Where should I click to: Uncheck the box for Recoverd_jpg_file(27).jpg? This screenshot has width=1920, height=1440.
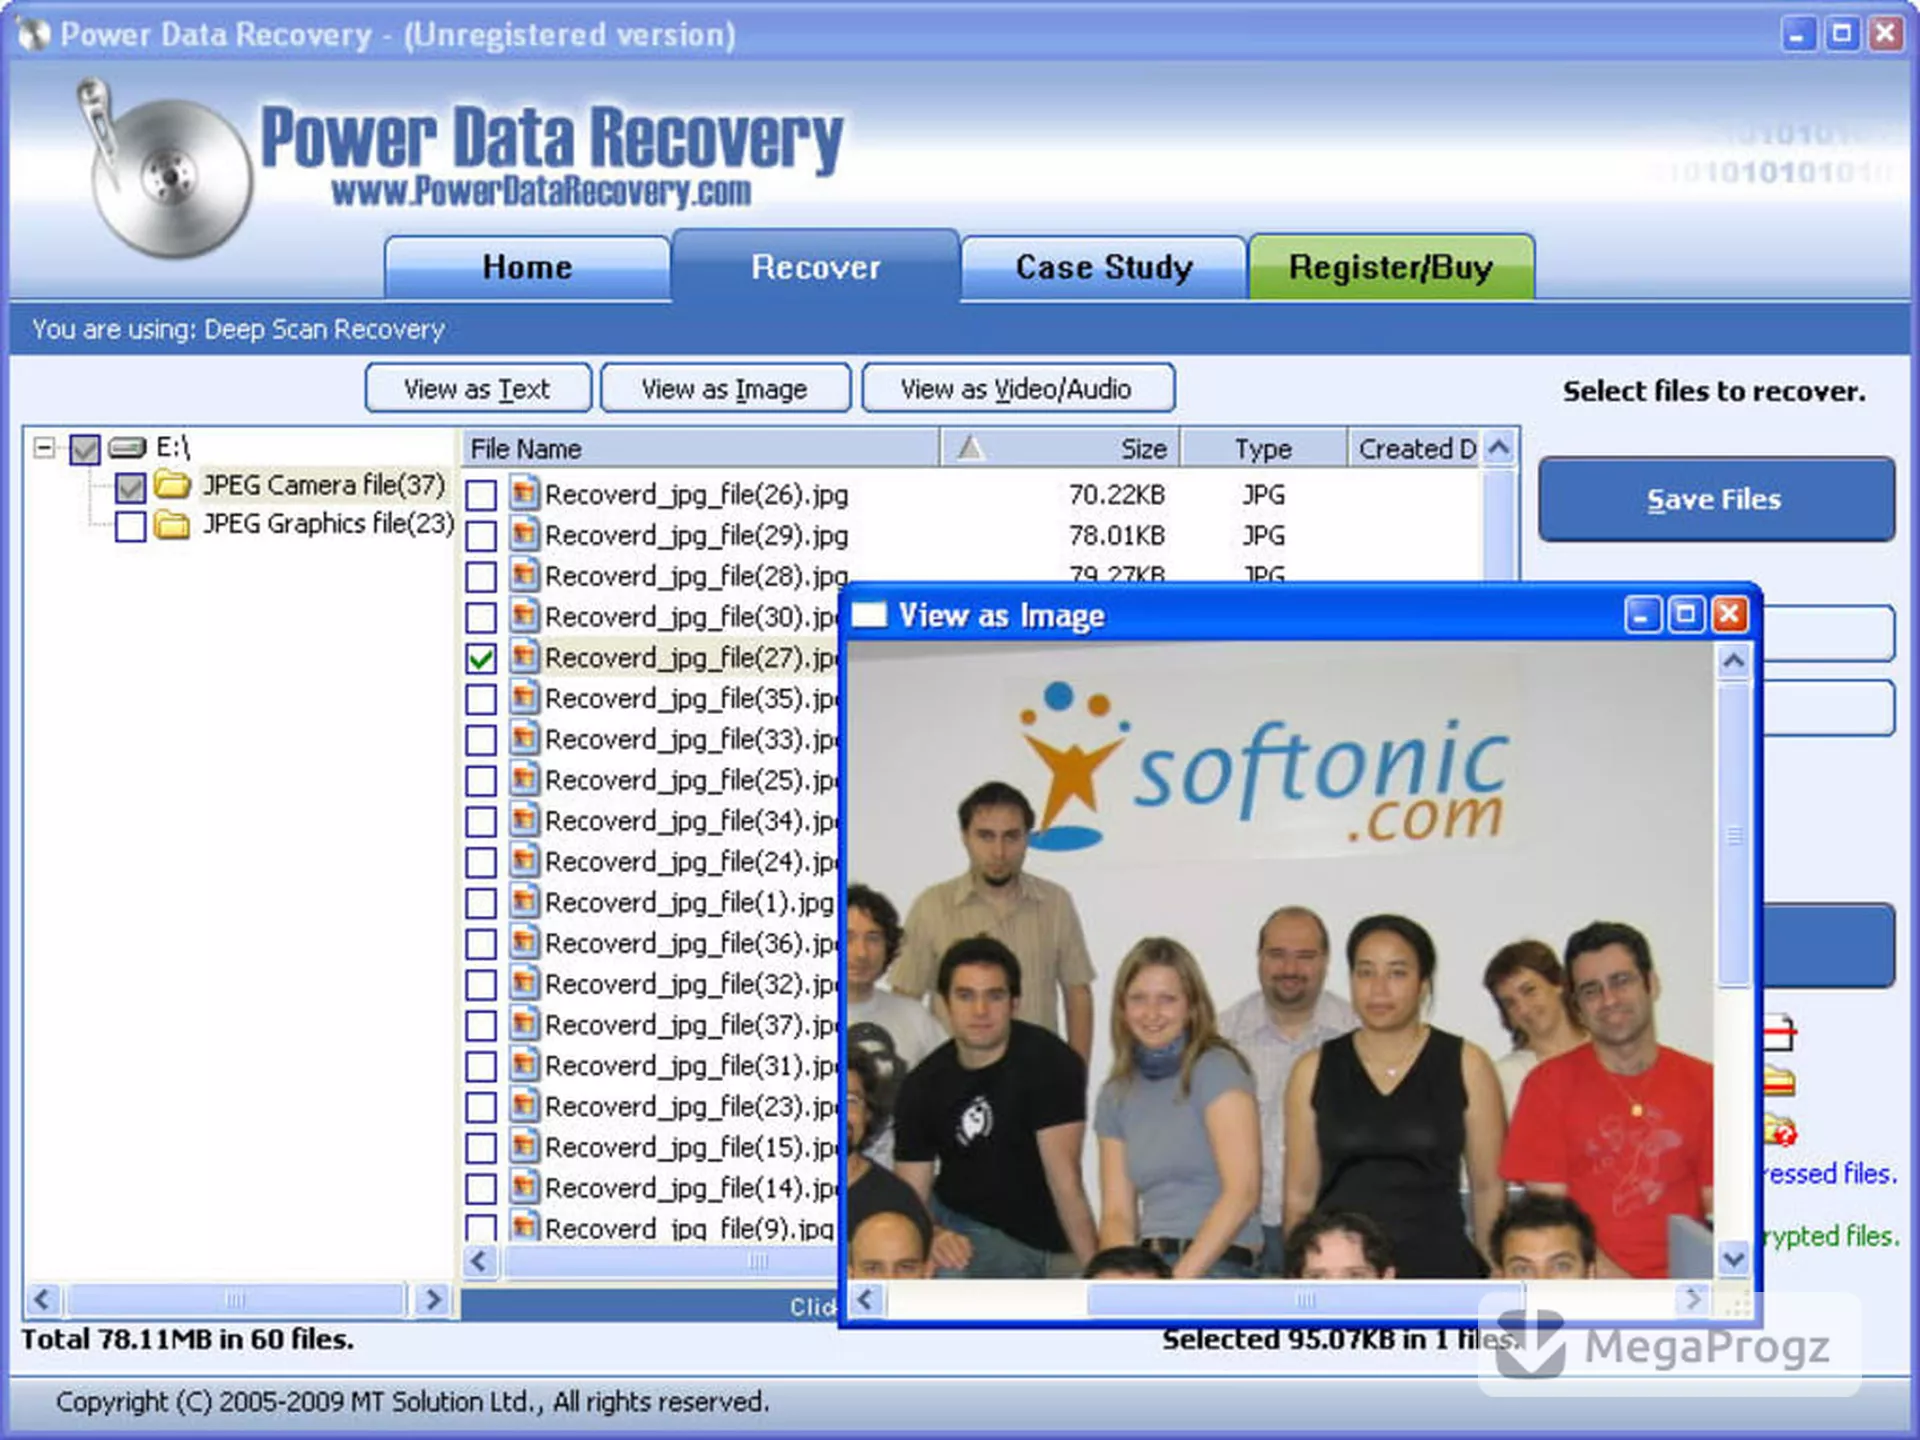481,659
